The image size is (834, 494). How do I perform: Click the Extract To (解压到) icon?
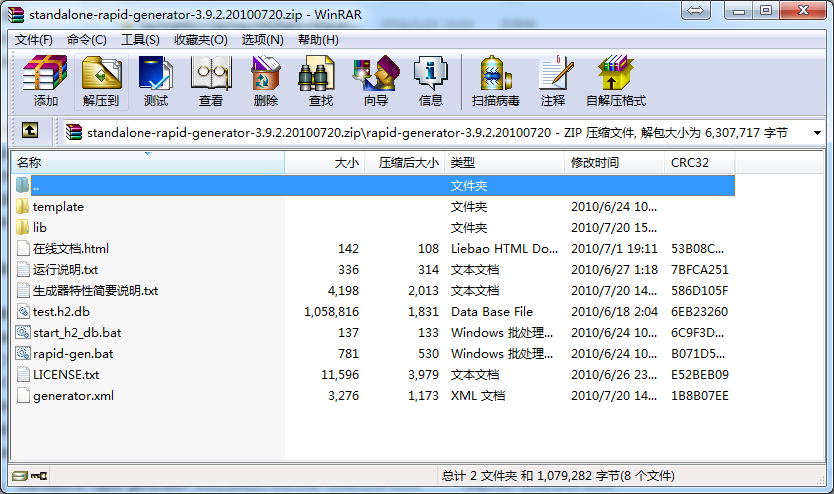tap(101, 73)
